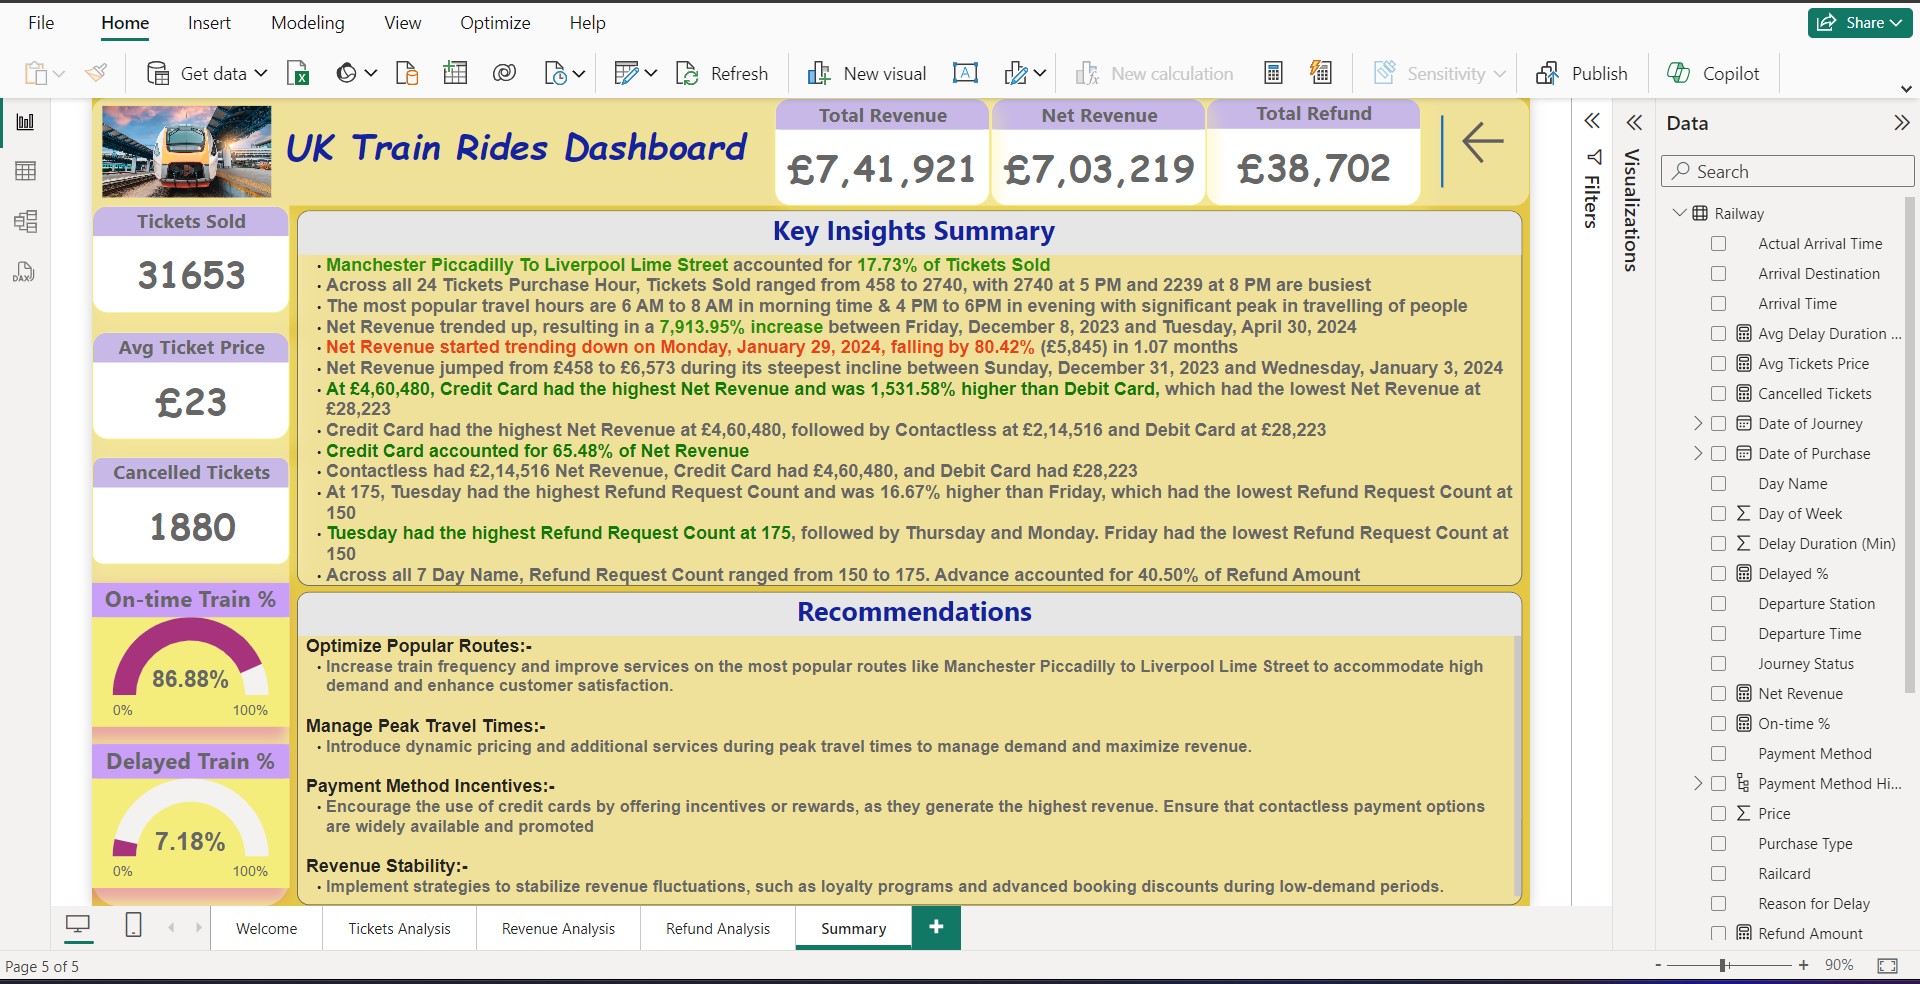Open the Get data dropdown arrow

tap(261, 73)
